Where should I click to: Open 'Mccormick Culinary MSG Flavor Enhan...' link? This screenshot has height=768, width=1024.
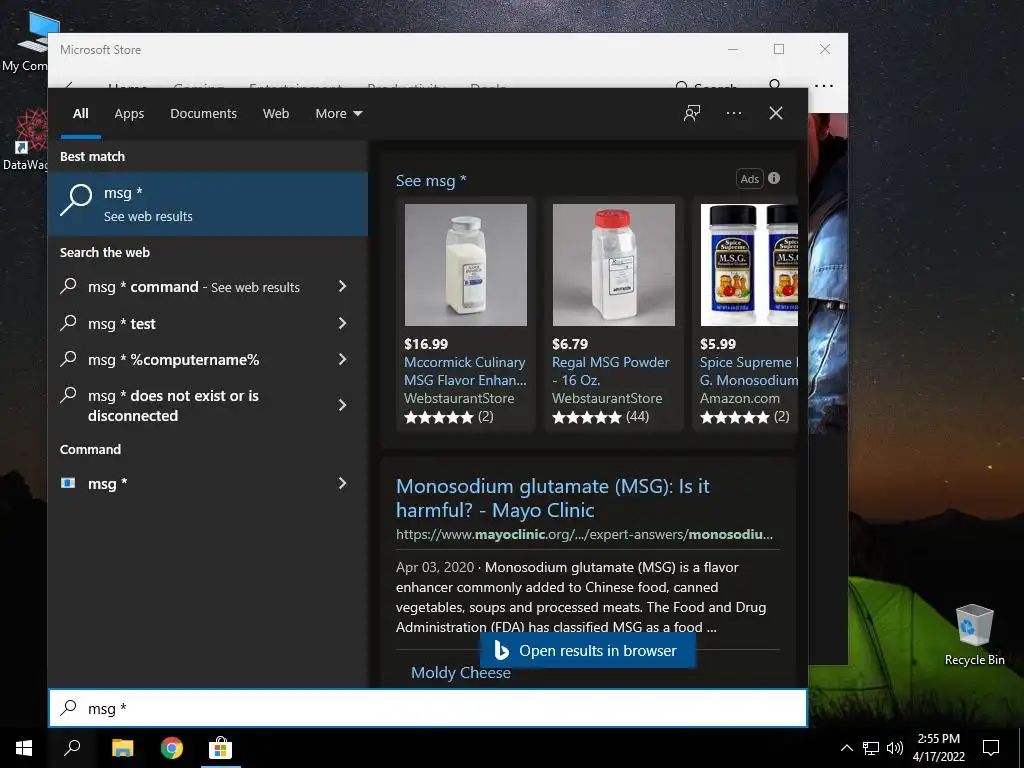point(465,371)
